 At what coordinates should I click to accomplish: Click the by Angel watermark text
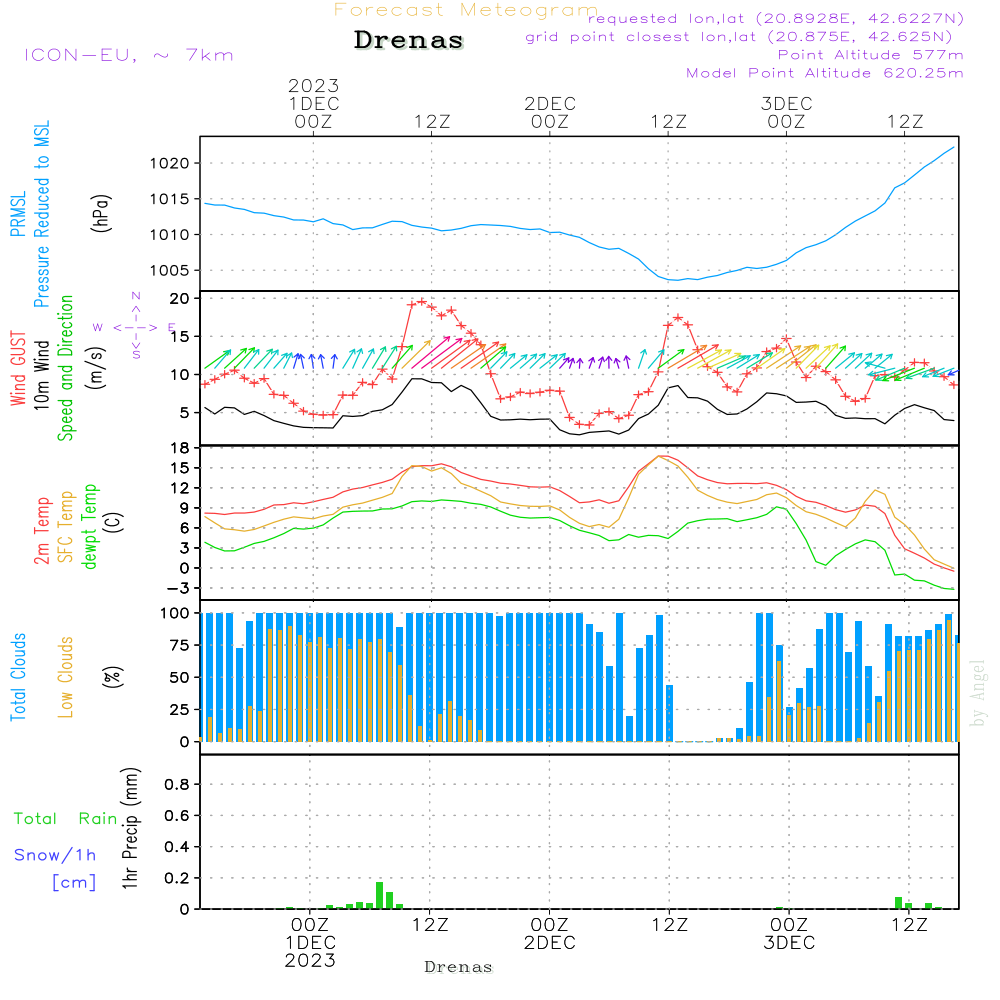(978, 693)
